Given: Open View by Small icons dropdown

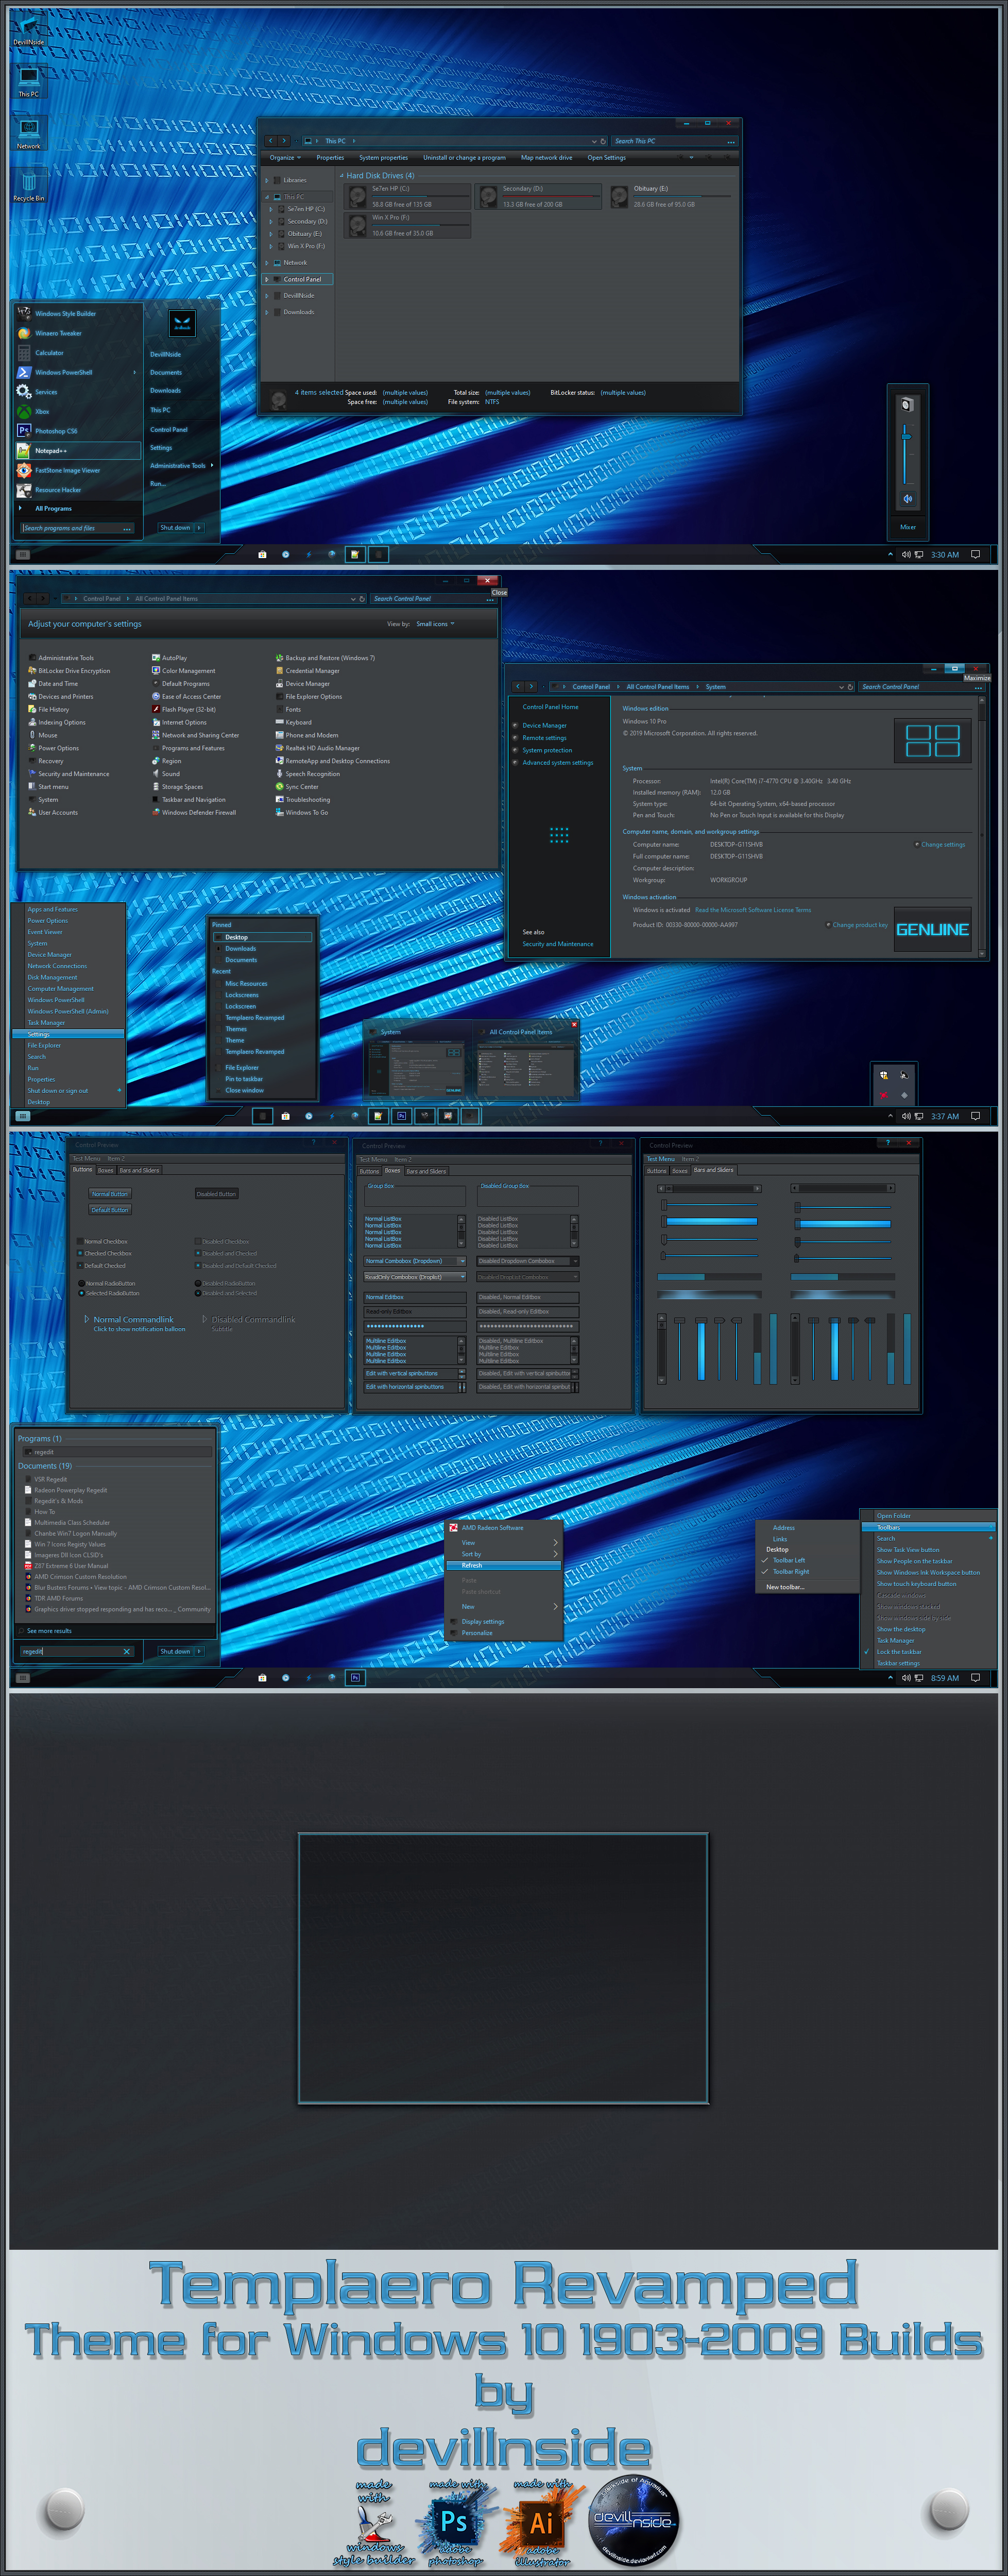Looking at the screenshot, I should pos(435,624).
